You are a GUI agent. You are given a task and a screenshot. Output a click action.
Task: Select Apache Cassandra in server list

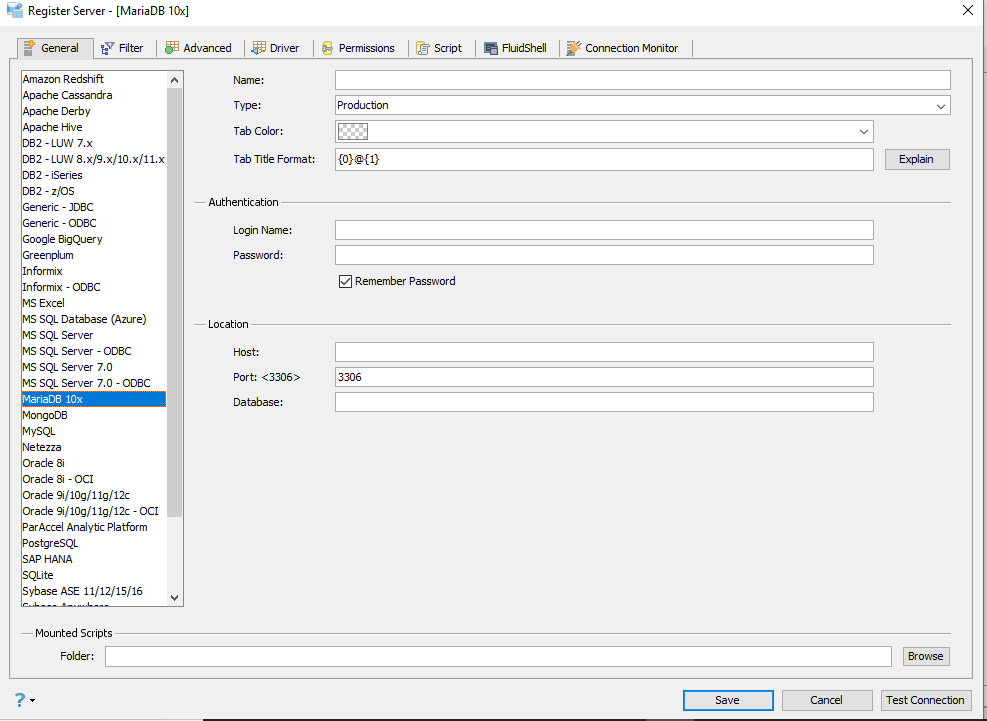94,95
